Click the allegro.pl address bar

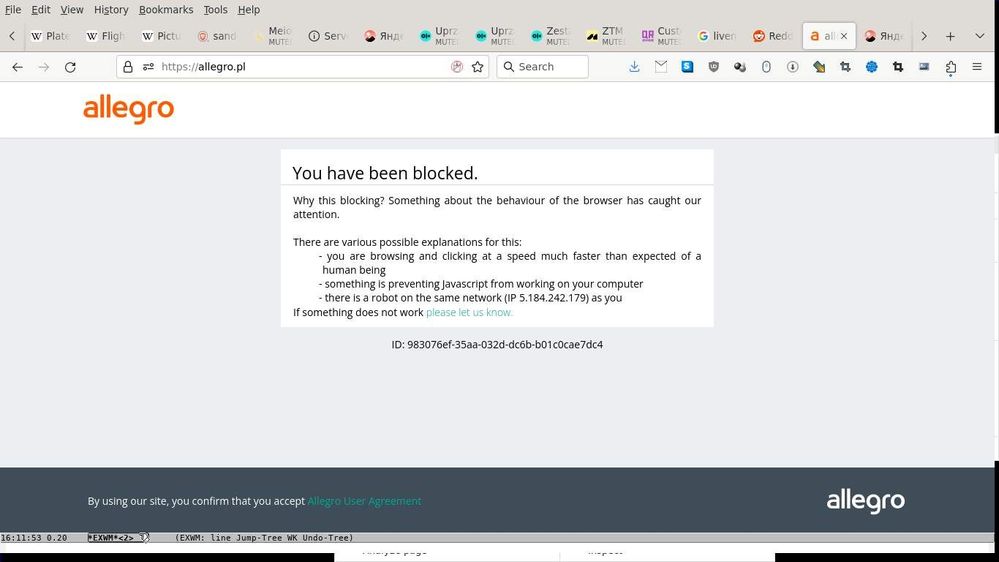[303, 67]
